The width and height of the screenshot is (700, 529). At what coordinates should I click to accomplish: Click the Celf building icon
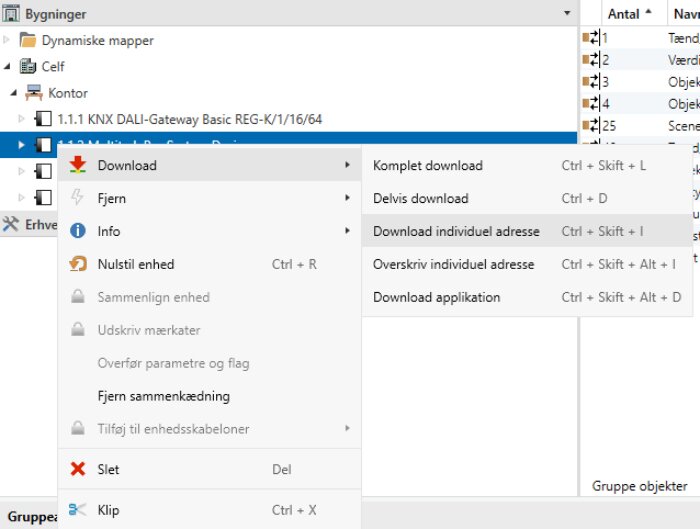(28, 67)
